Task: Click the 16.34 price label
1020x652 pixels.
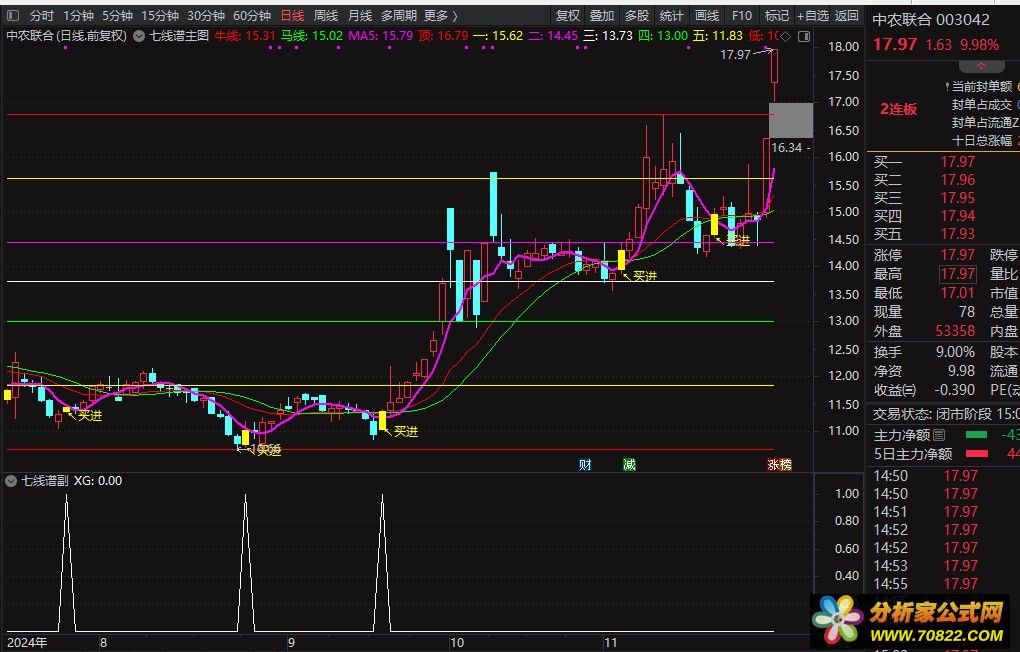Action: (786, 148)
